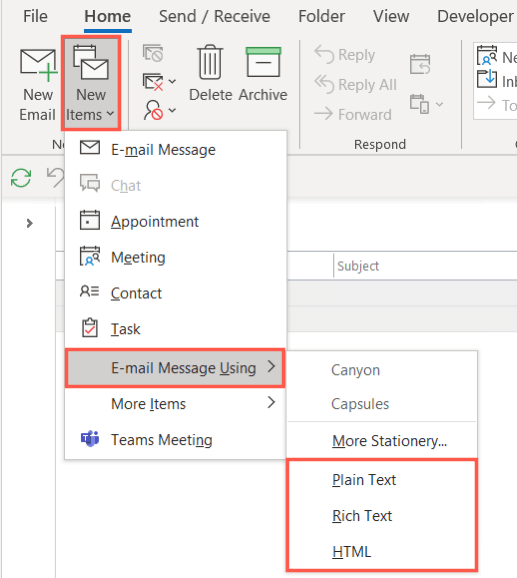Image resolution: width=517 pixels, height=578 pixels.
Task: Choose HTML message format
Action: 382,552
